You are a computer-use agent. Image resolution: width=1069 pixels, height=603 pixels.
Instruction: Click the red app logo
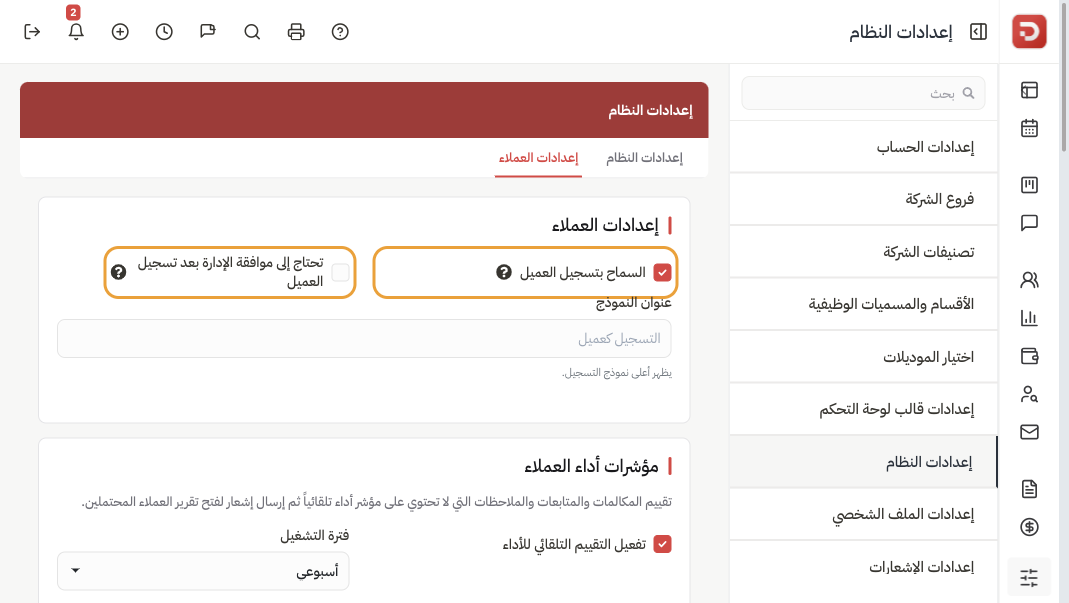[x=1029, y=31]
